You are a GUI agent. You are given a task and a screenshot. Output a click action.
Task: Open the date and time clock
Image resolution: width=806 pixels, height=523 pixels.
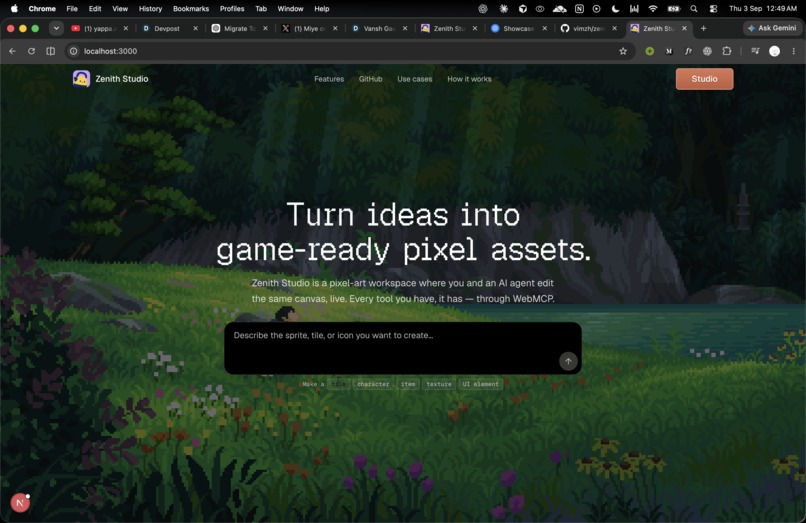[763, 8]
